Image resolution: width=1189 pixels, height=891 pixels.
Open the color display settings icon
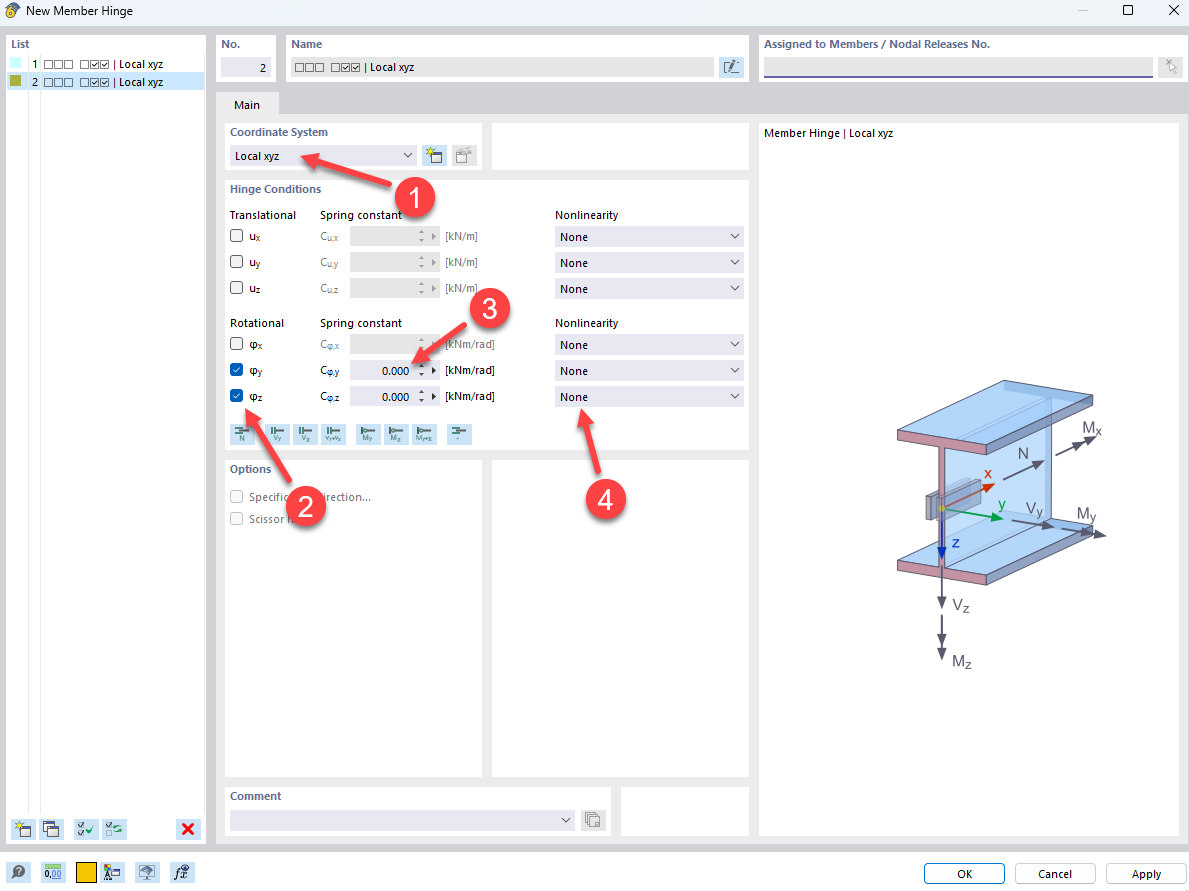coord(112,872)
